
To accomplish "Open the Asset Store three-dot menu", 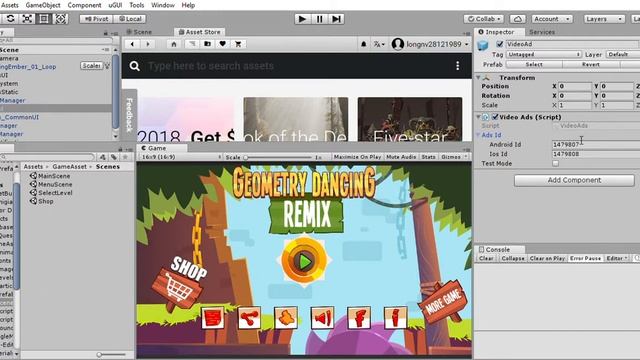I will [x=458, y=66].
